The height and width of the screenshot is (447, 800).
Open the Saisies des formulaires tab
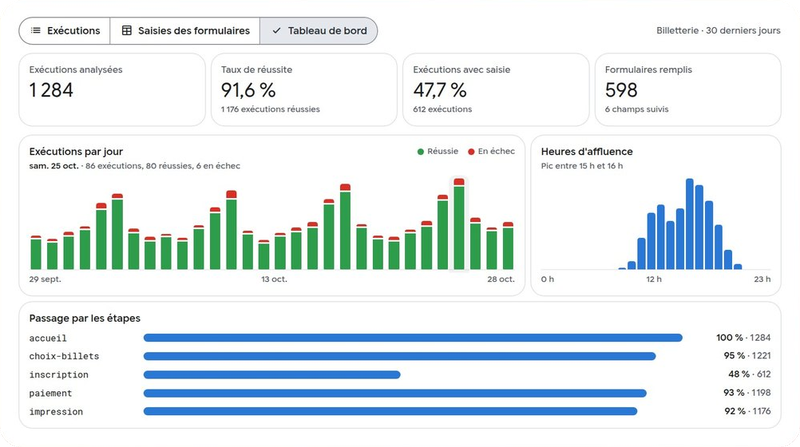point(185,31)
